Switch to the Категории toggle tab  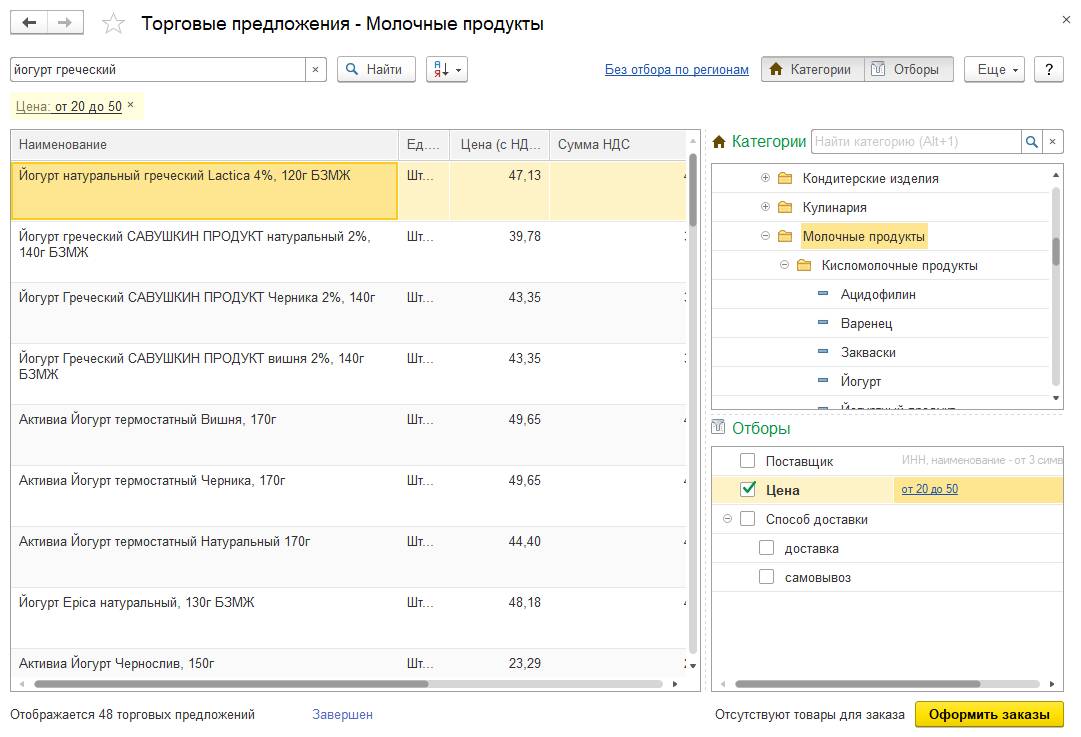[811, 70]
